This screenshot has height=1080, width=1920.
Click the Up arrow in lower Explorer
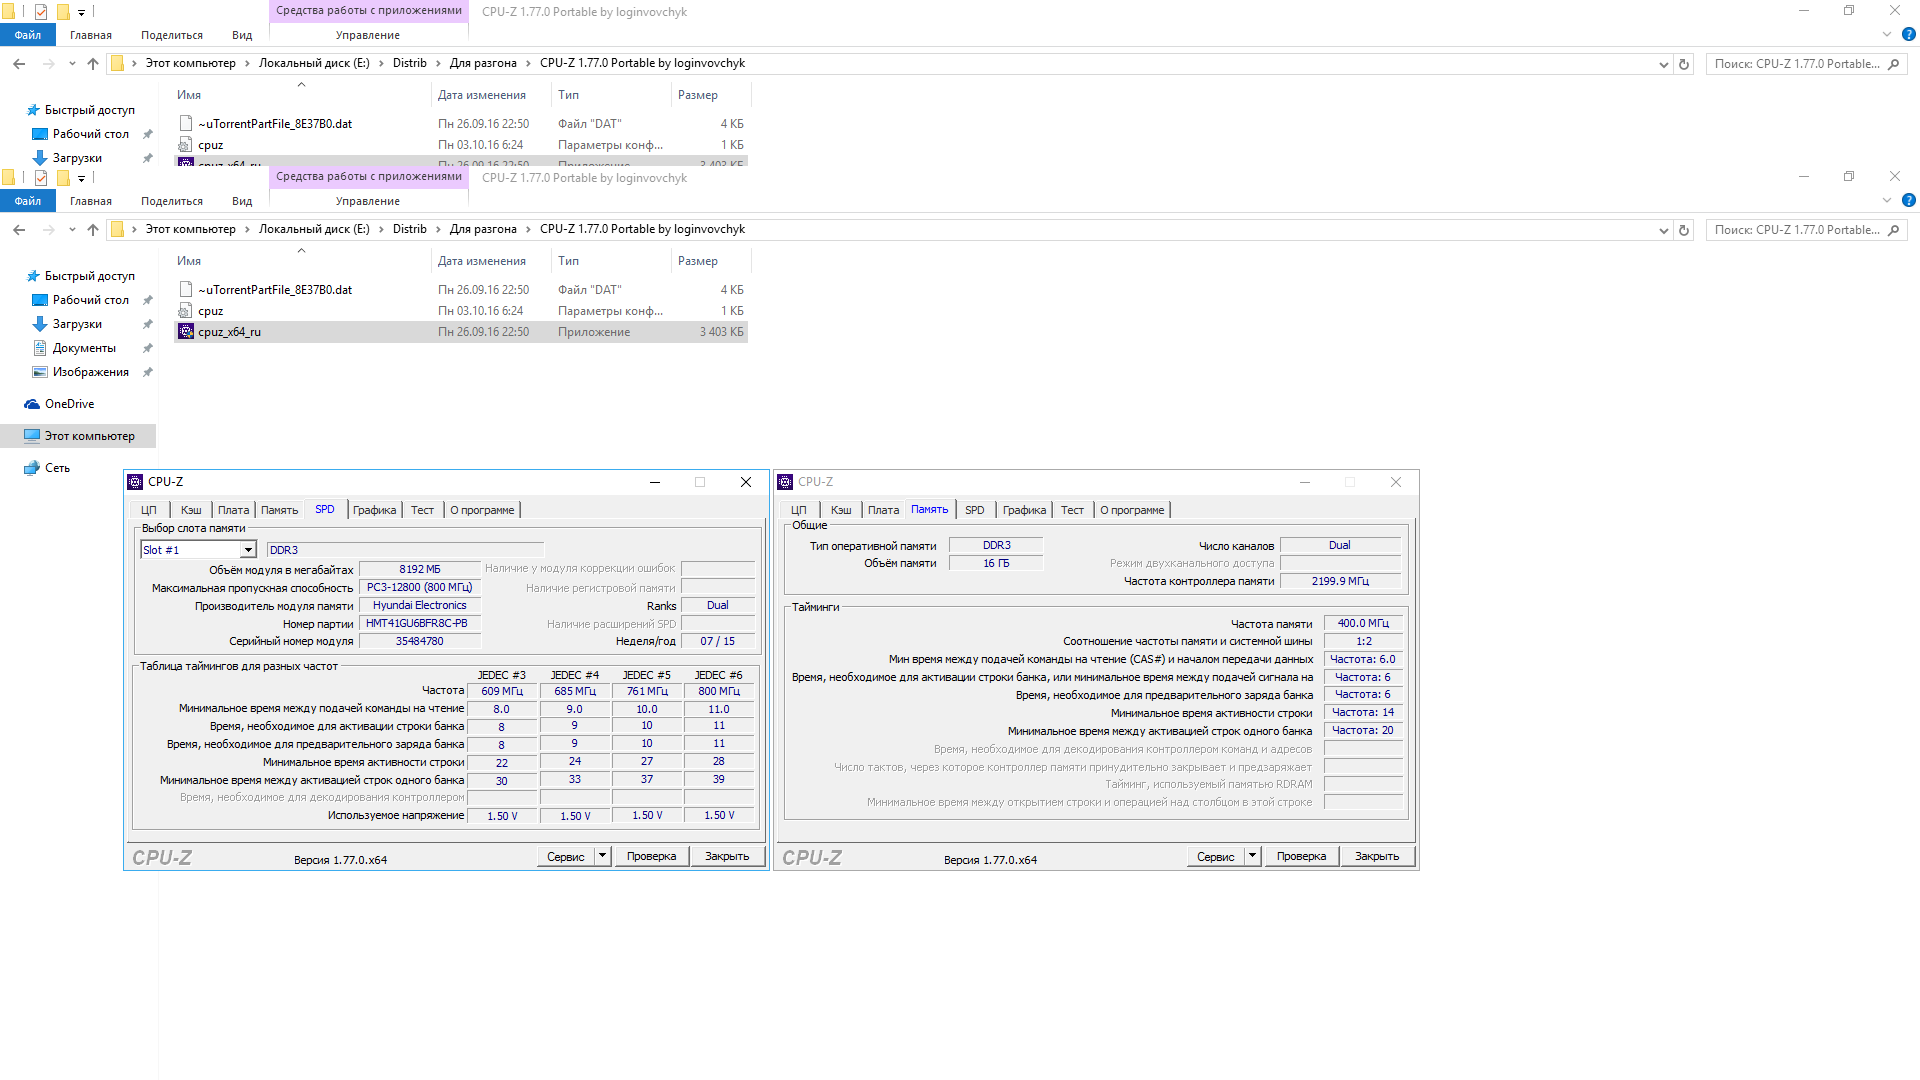click(93, 230)
